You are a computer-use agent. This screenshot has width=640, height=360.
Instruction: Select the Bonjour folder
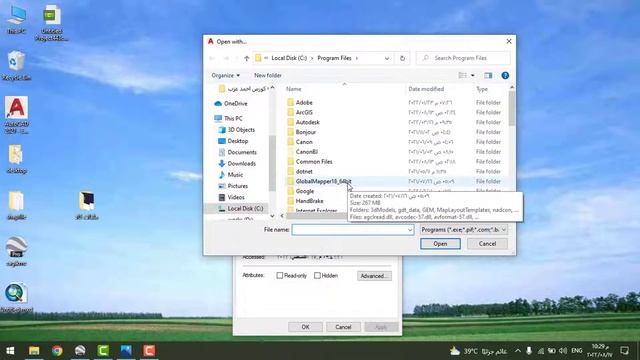point(306,132)
